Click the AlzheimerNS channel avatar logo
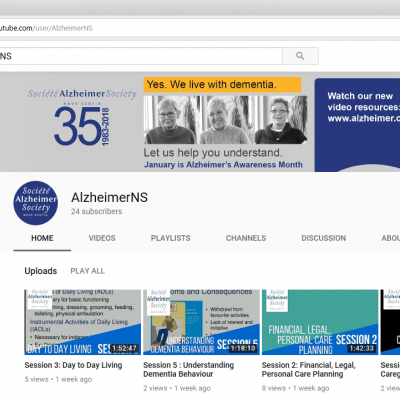The width and height of the screenshot is (400, 400). click(36, 203)
